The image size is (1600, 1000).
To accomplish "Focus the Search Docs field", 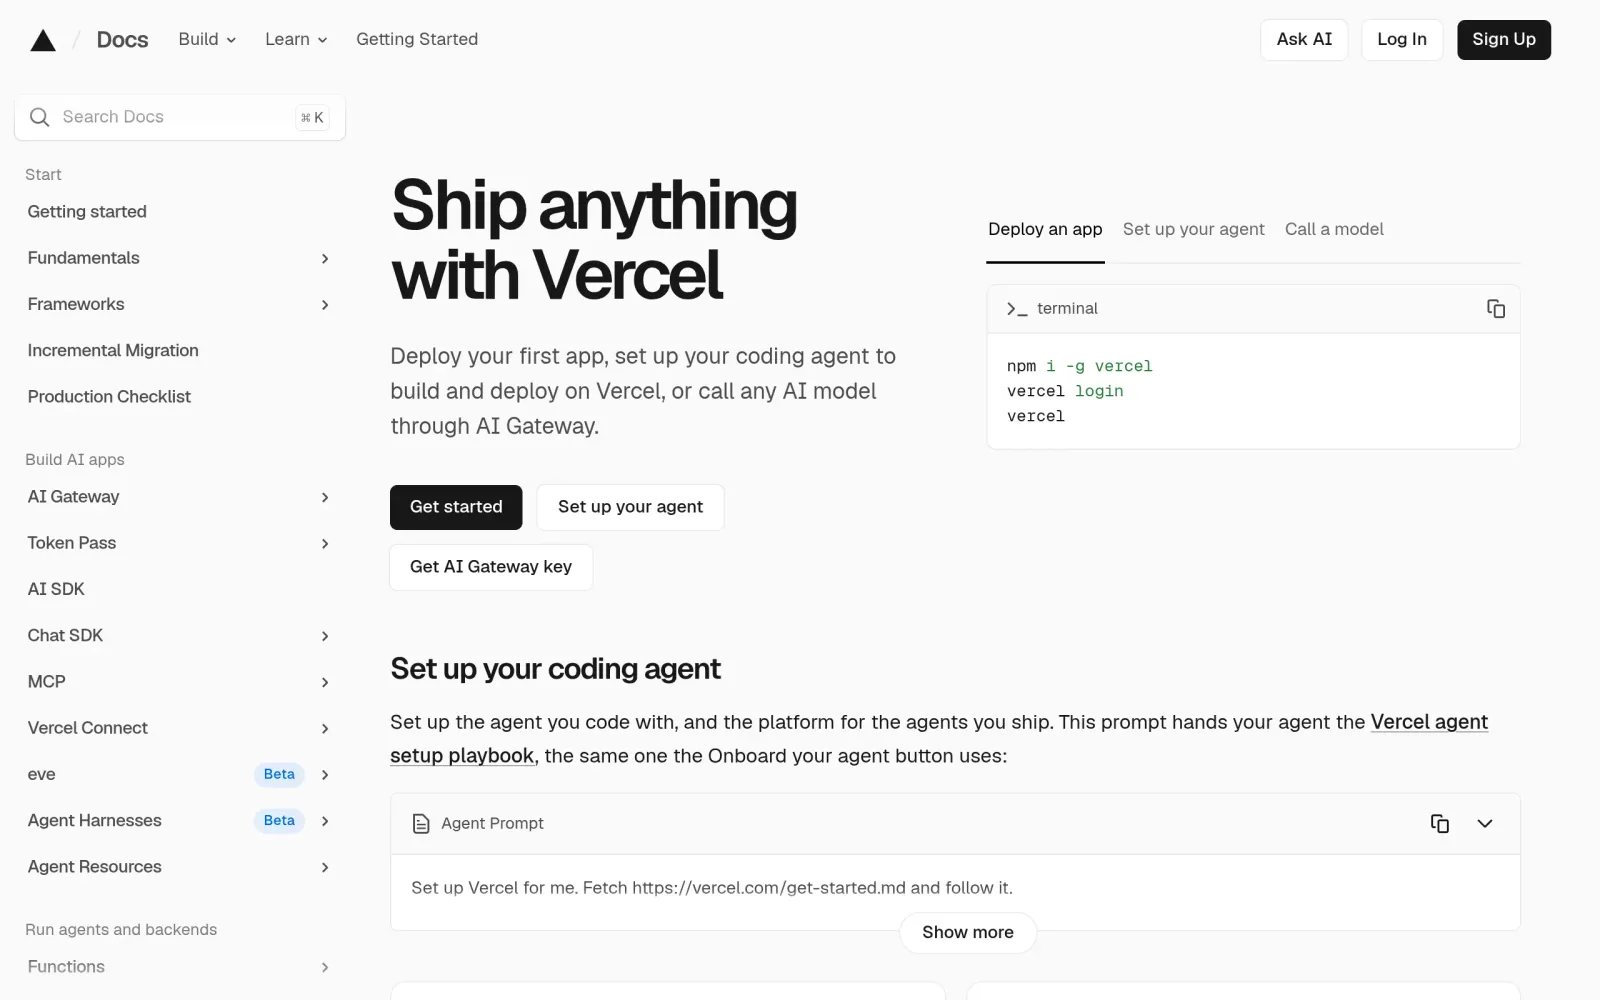I will pyautogui.click(x=180, y=117).
